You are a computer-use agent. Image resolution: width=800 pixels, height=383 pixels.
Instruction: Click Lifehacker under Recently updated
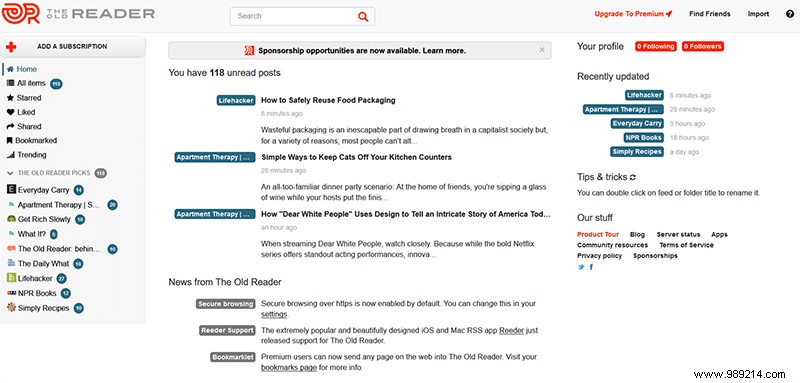[644, 95]
